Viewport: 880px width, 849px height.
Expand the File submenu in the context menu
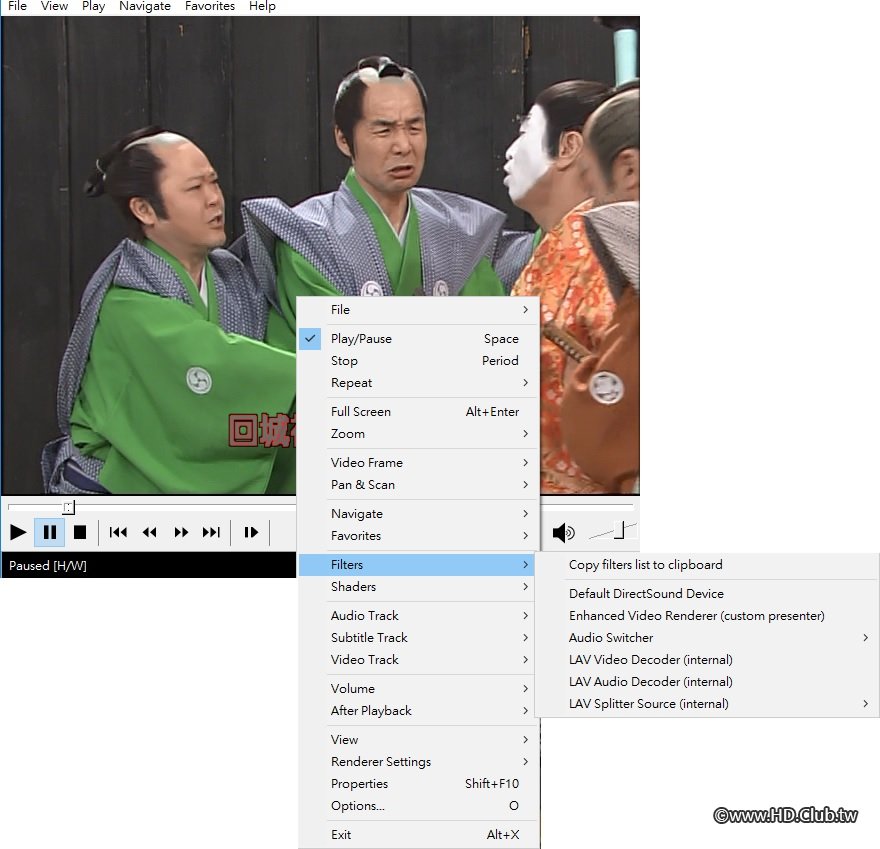tap(418, 310)
